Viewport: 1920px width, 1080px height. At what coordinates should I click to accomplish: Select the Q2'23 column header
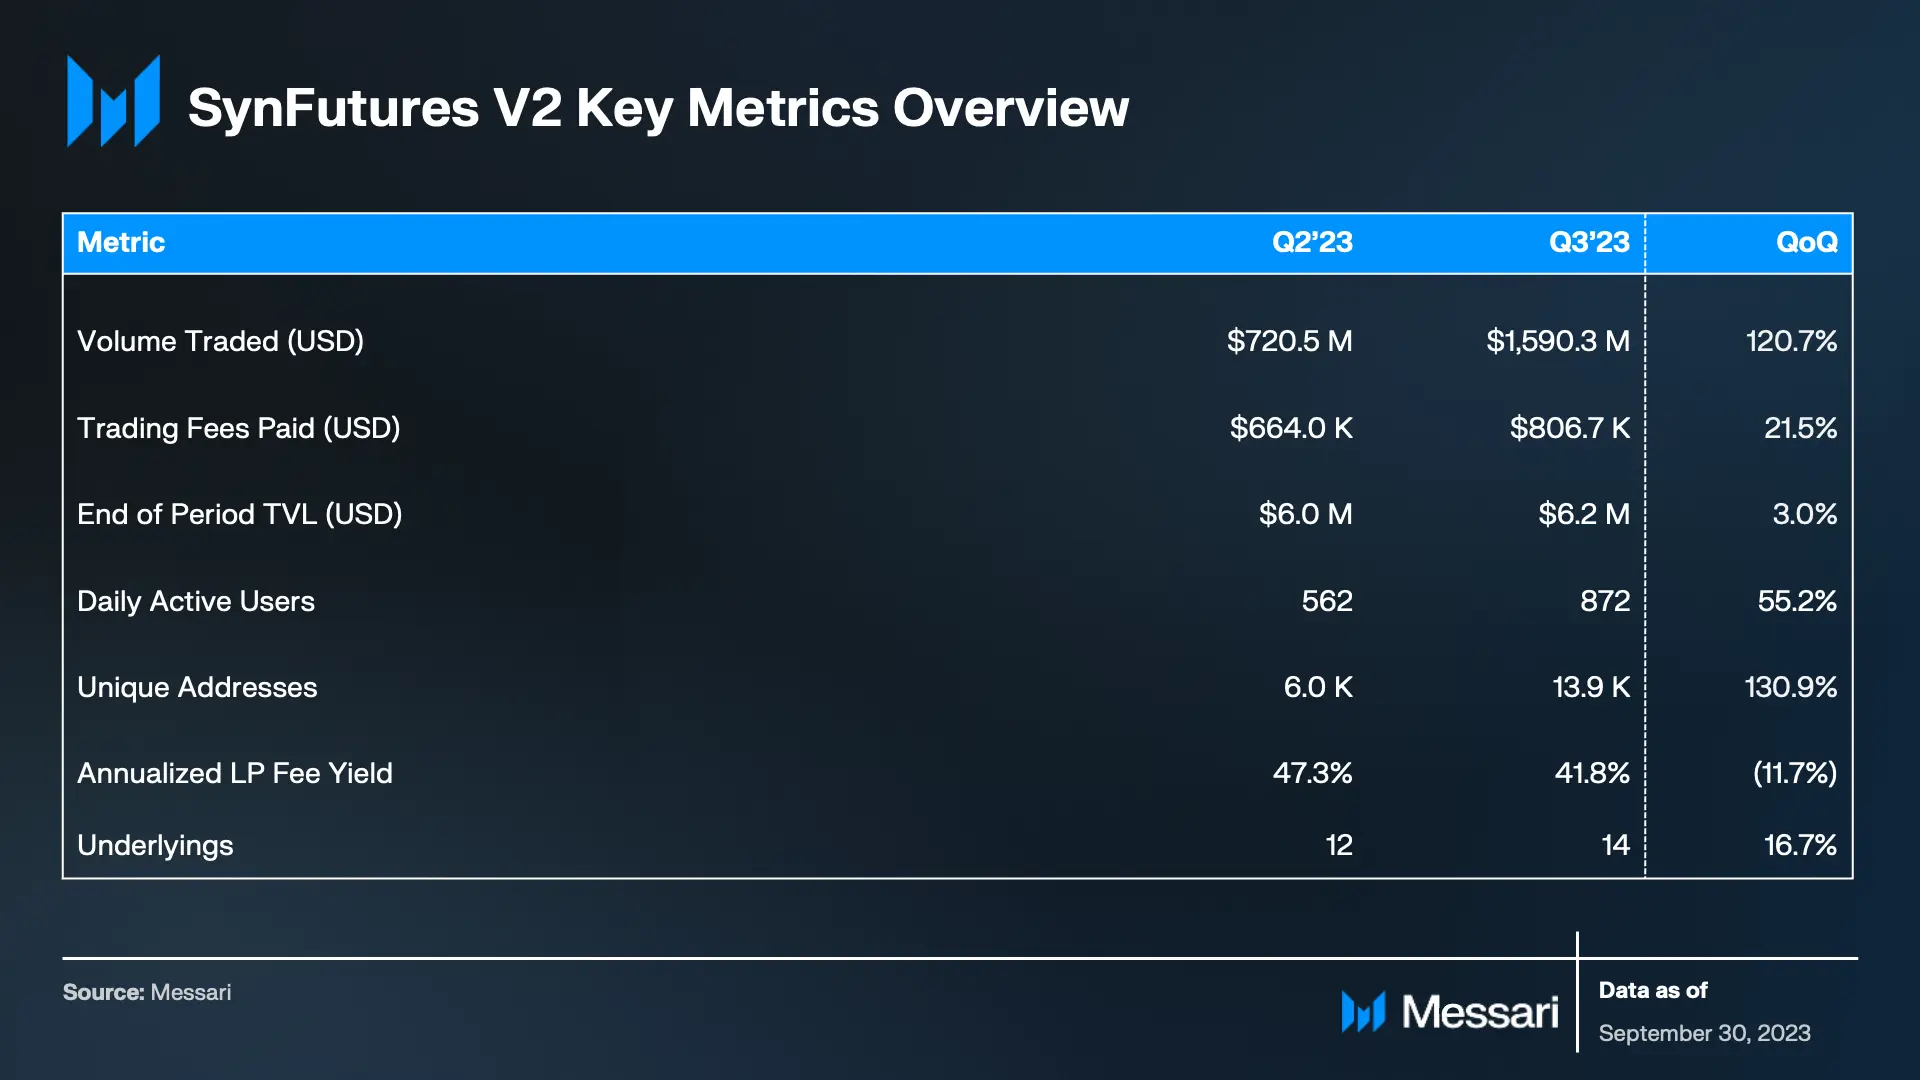(x=1312, y=242)
